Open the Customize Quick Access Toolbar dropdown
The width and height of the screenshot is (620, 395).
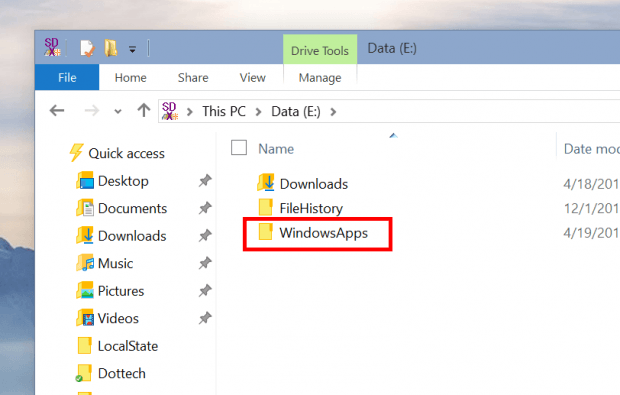[x=132, y=50]
